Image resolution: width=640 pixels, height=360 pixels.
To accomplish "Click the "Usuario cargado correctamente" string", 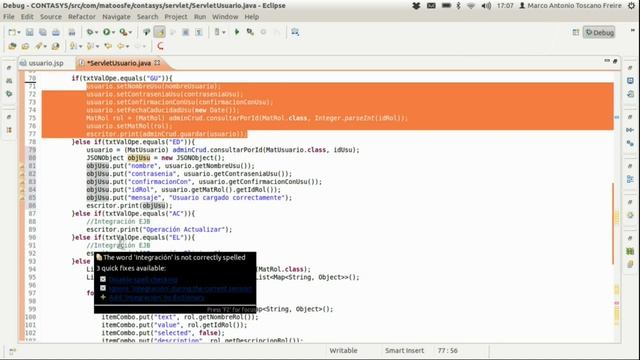I will point(227,198).
